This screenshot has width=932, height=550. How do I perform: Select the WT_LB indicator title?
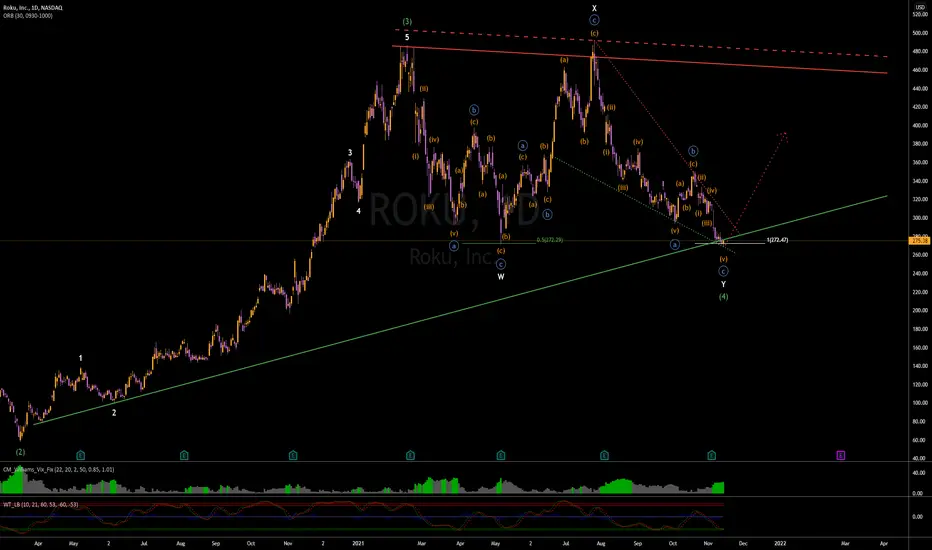click(40, 505)
